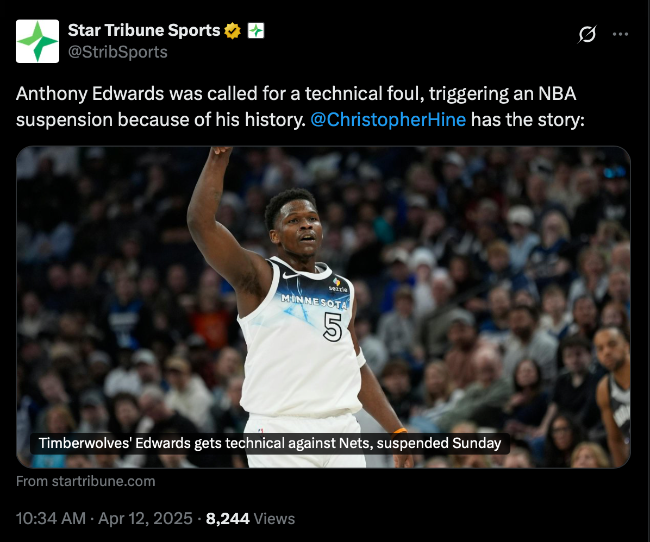Click the Star Tribune Sports profile avatar
650x542 pixels.
click(x=37, y=41)
